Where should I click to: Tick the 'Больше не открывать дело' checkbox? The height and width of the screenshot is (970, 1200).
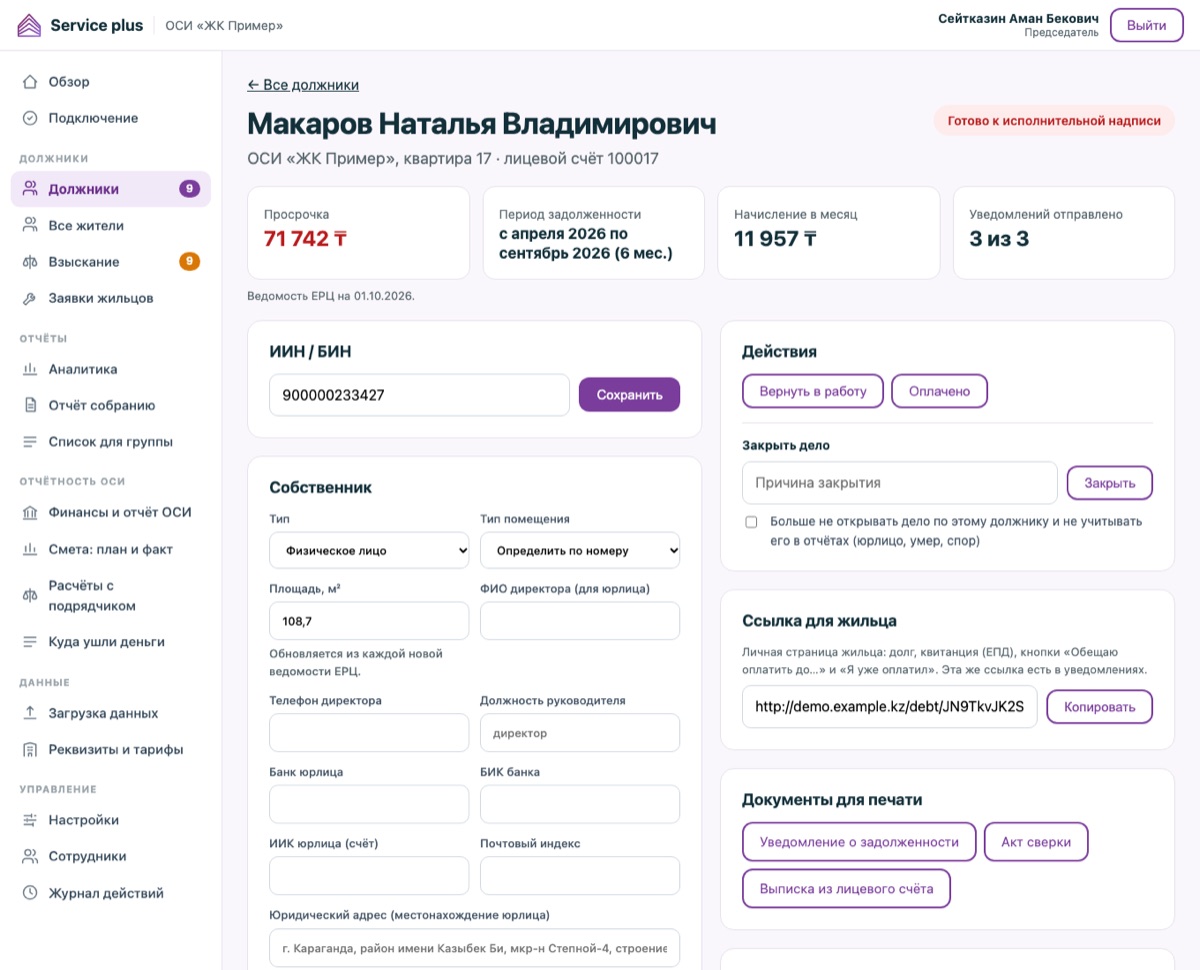751,522
